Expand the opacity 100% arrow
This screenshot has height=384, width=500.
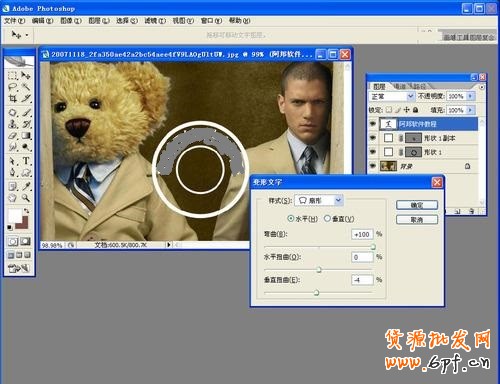point(470,96)
